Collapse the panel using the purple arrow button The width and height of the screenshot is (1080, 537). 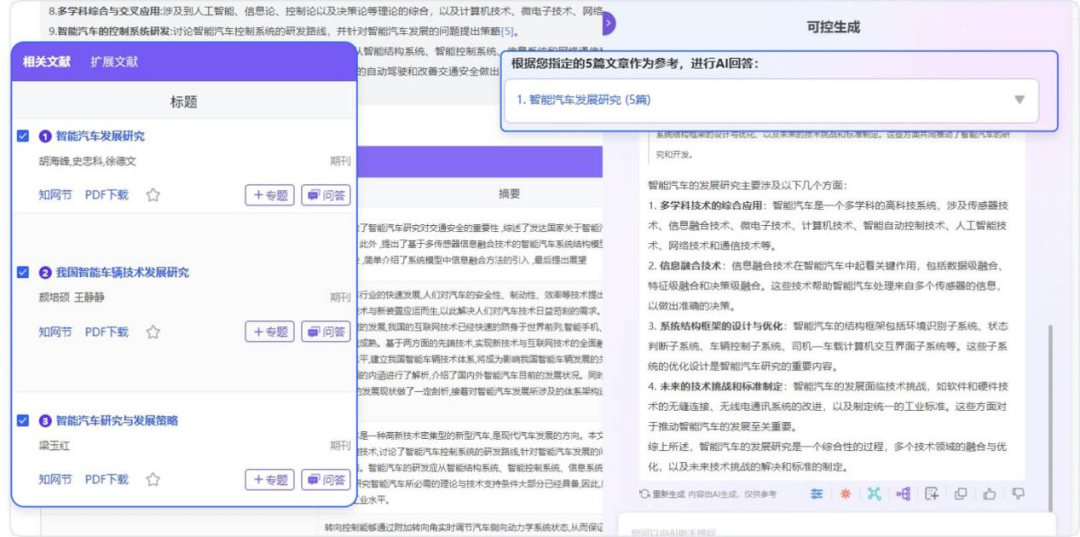point(608,22)
